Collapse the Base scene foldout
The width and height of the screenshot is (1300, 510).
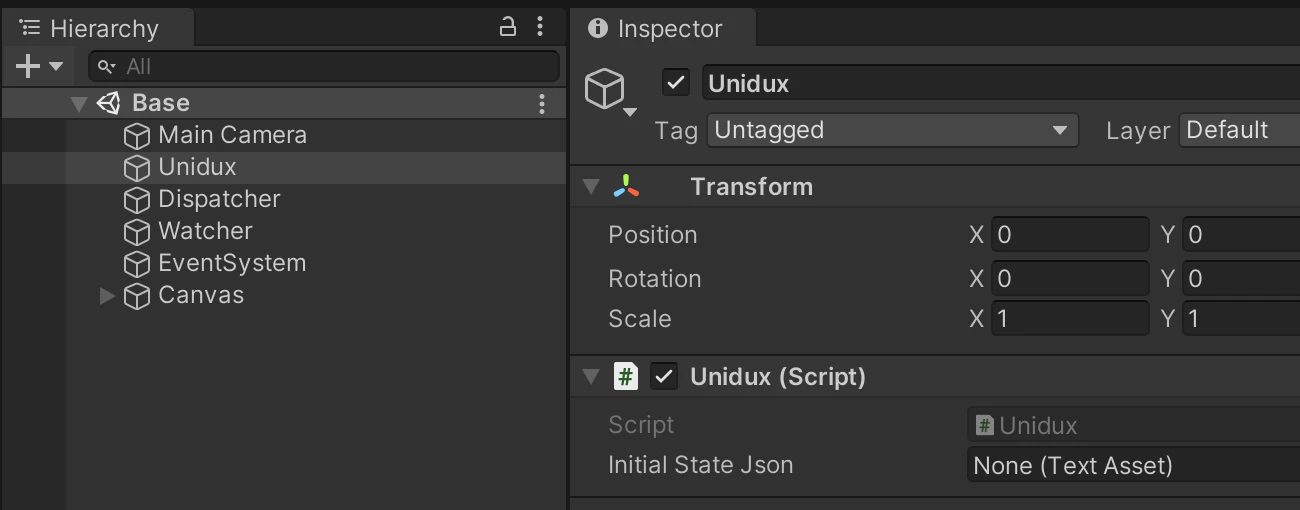coord(79,103)
